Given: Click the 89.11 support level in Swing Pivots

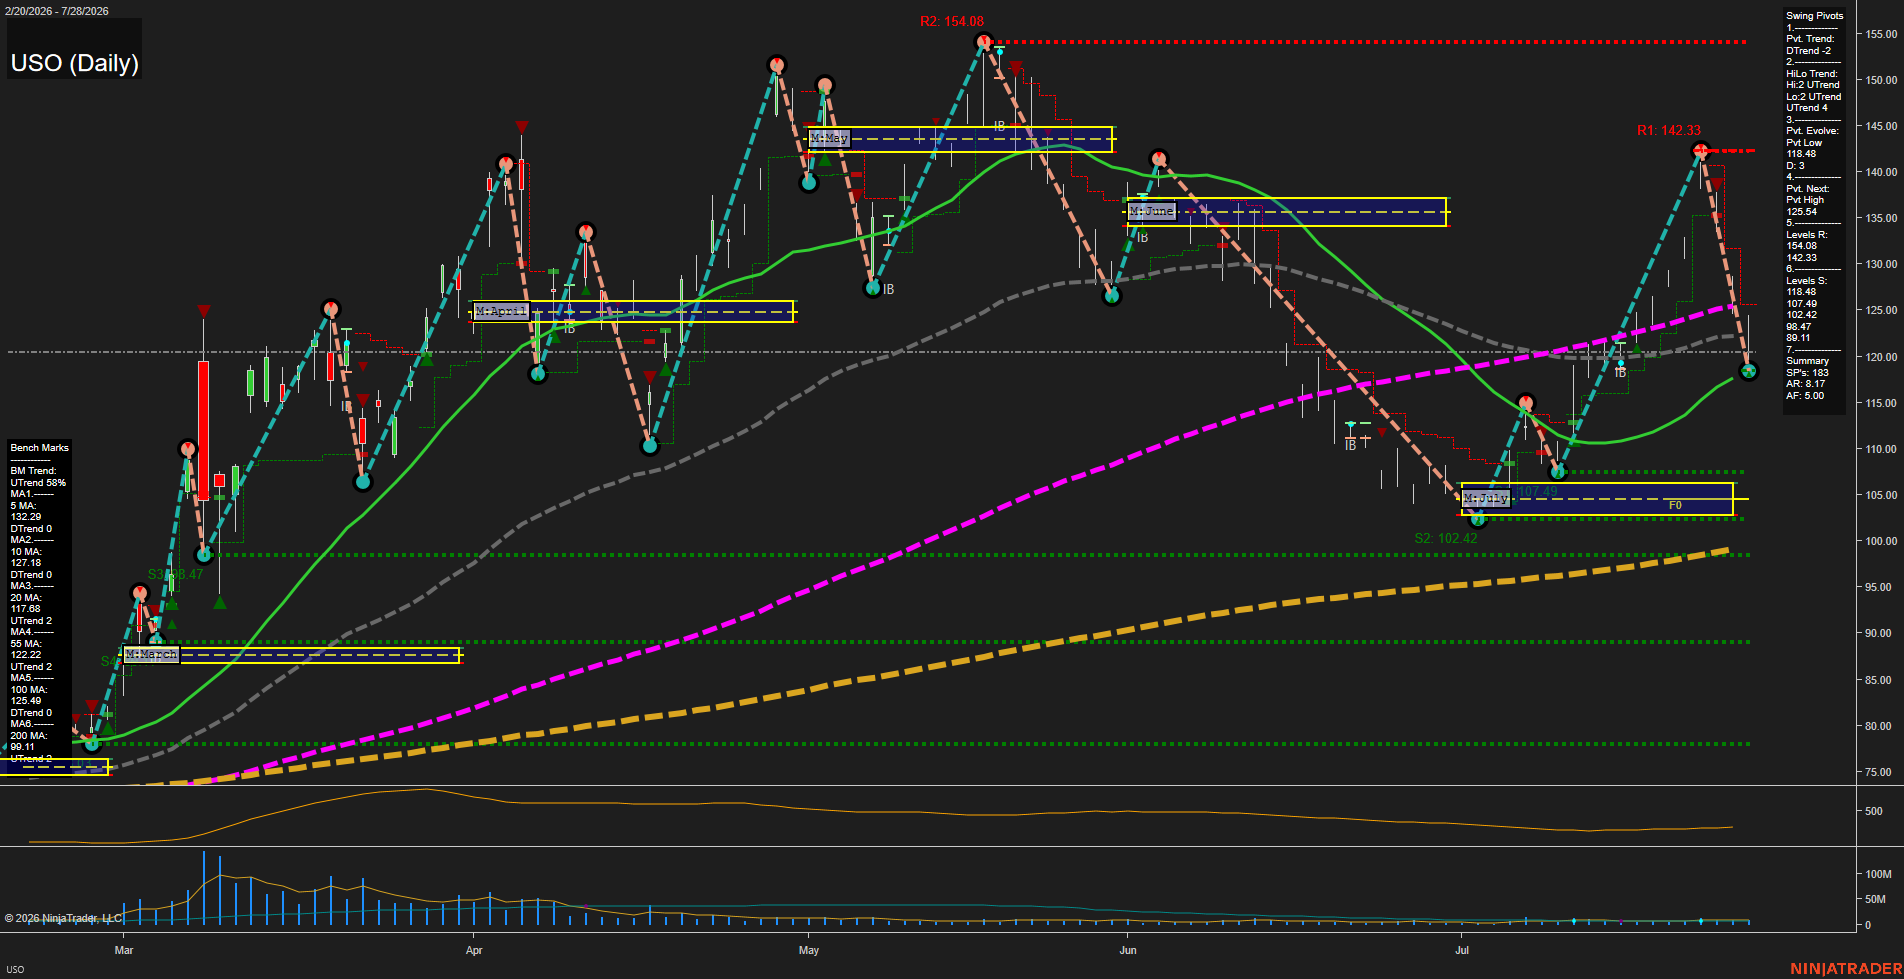Looking at the screenshot, I should tap(1798, 338).
